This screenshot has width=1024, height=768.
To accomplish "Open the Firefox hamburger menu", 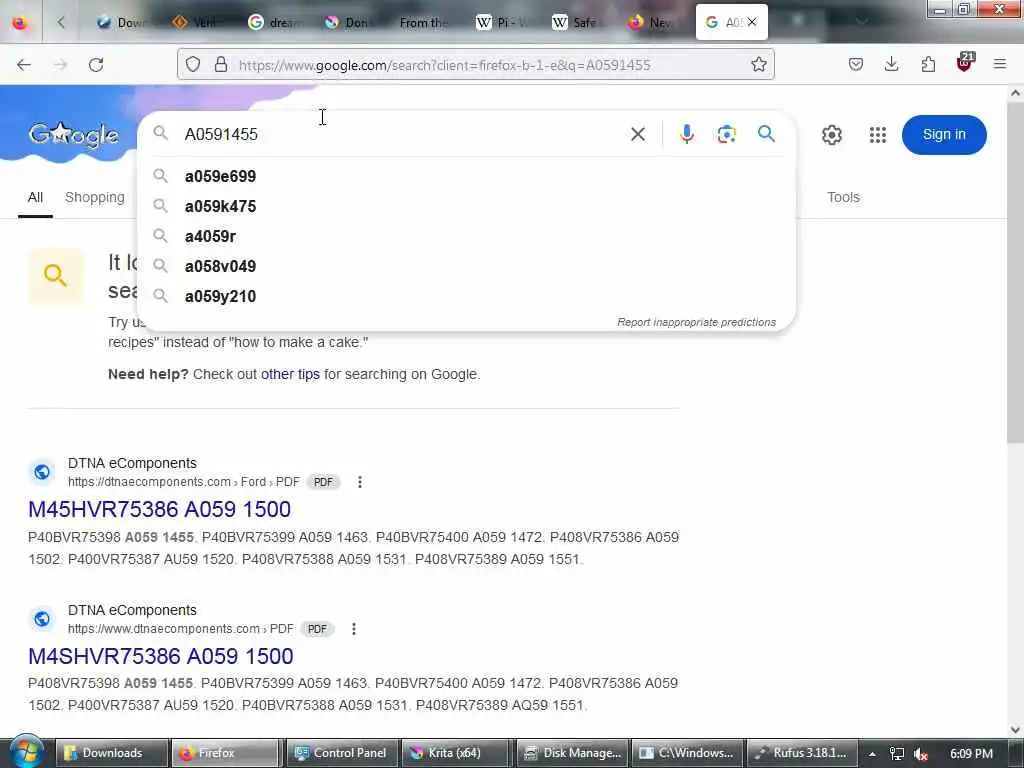I will point(1000,64).
